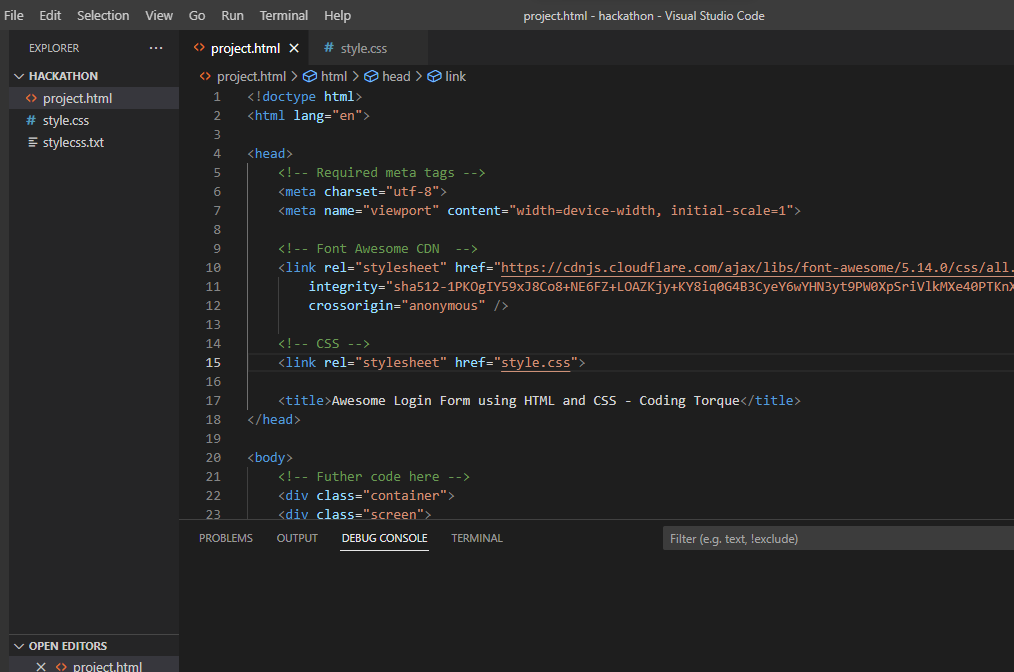Focus the debug console Filter input field
The height and width of the screenshot is (672, 1014).
(x=838, y=538)
